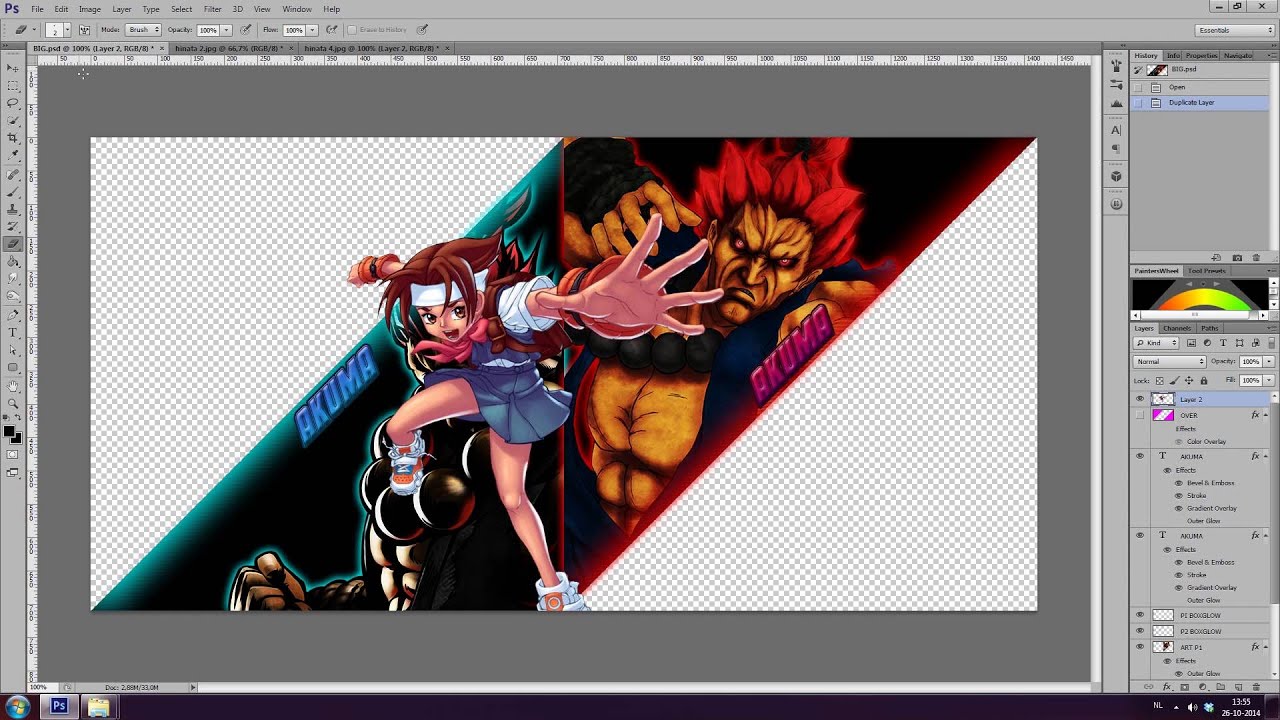The width and height of the screenshot is (1280, 720).
Task: Click the Color Overlay effect label
Action: click(x=1207, y=441)
